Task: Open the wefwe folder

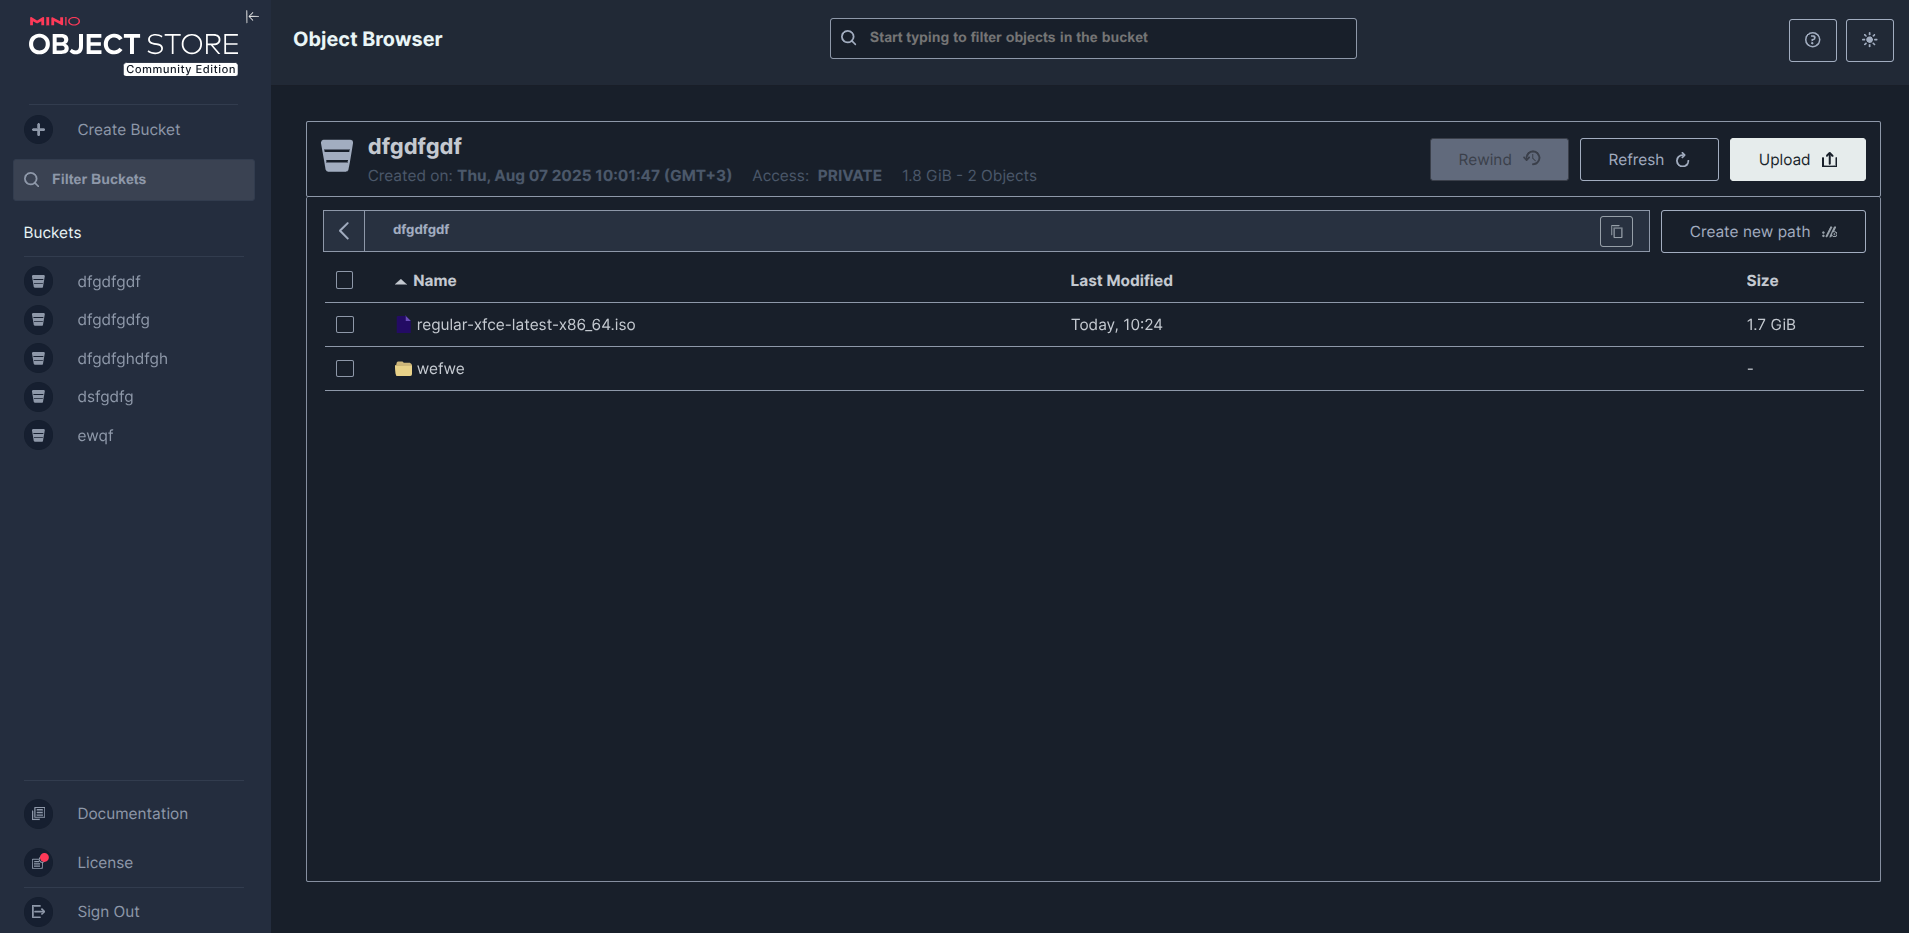Action: (440, 369)
